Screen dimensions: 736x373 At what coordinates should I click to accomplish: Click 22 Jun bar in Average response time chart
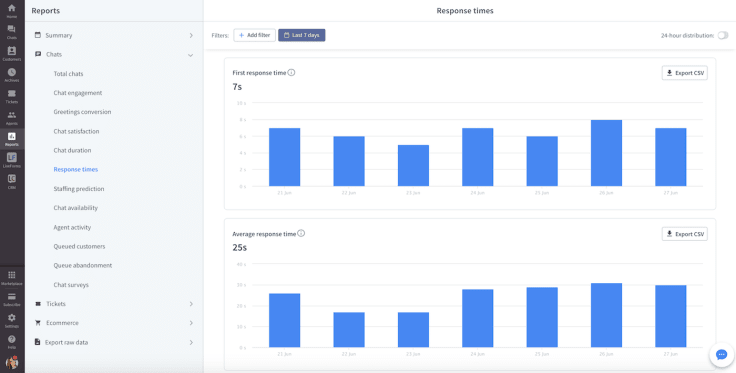pos(349,330)
